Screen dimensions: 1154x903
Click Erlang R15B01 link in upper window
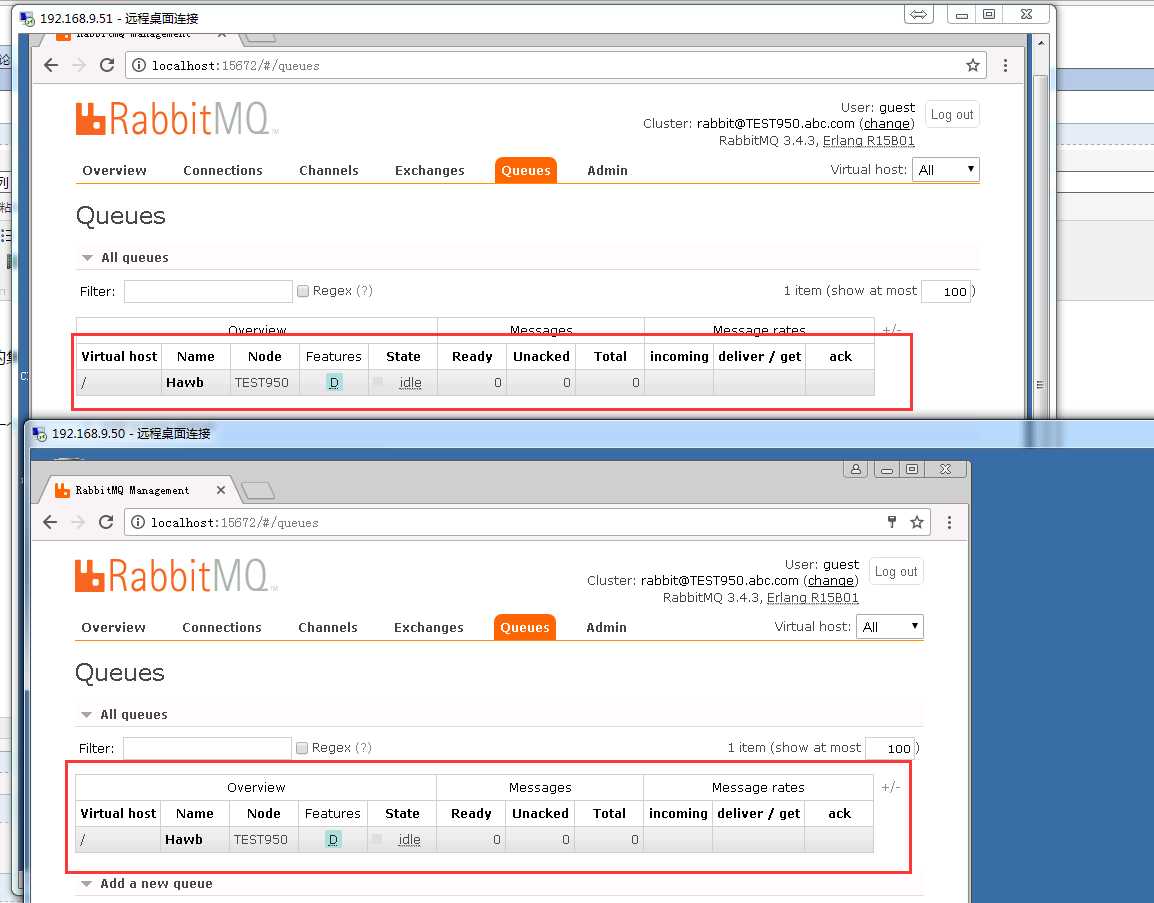point(868,141)
